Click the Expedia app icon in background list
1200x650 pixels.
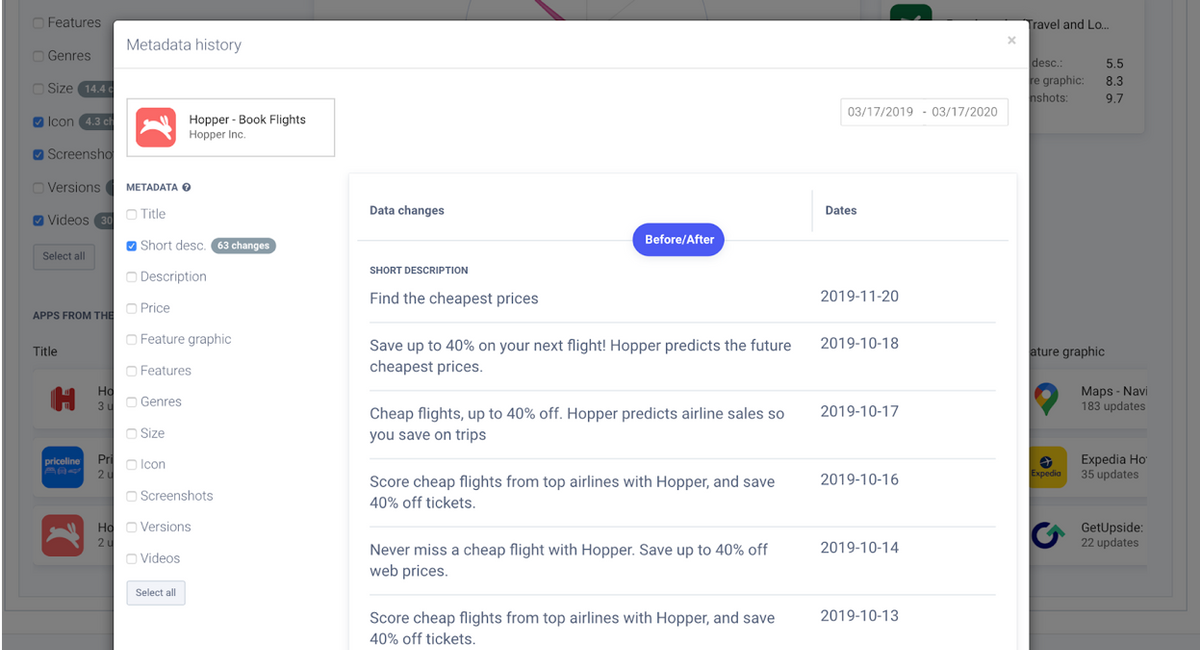pyautogui.click(x=1047, y=467)
